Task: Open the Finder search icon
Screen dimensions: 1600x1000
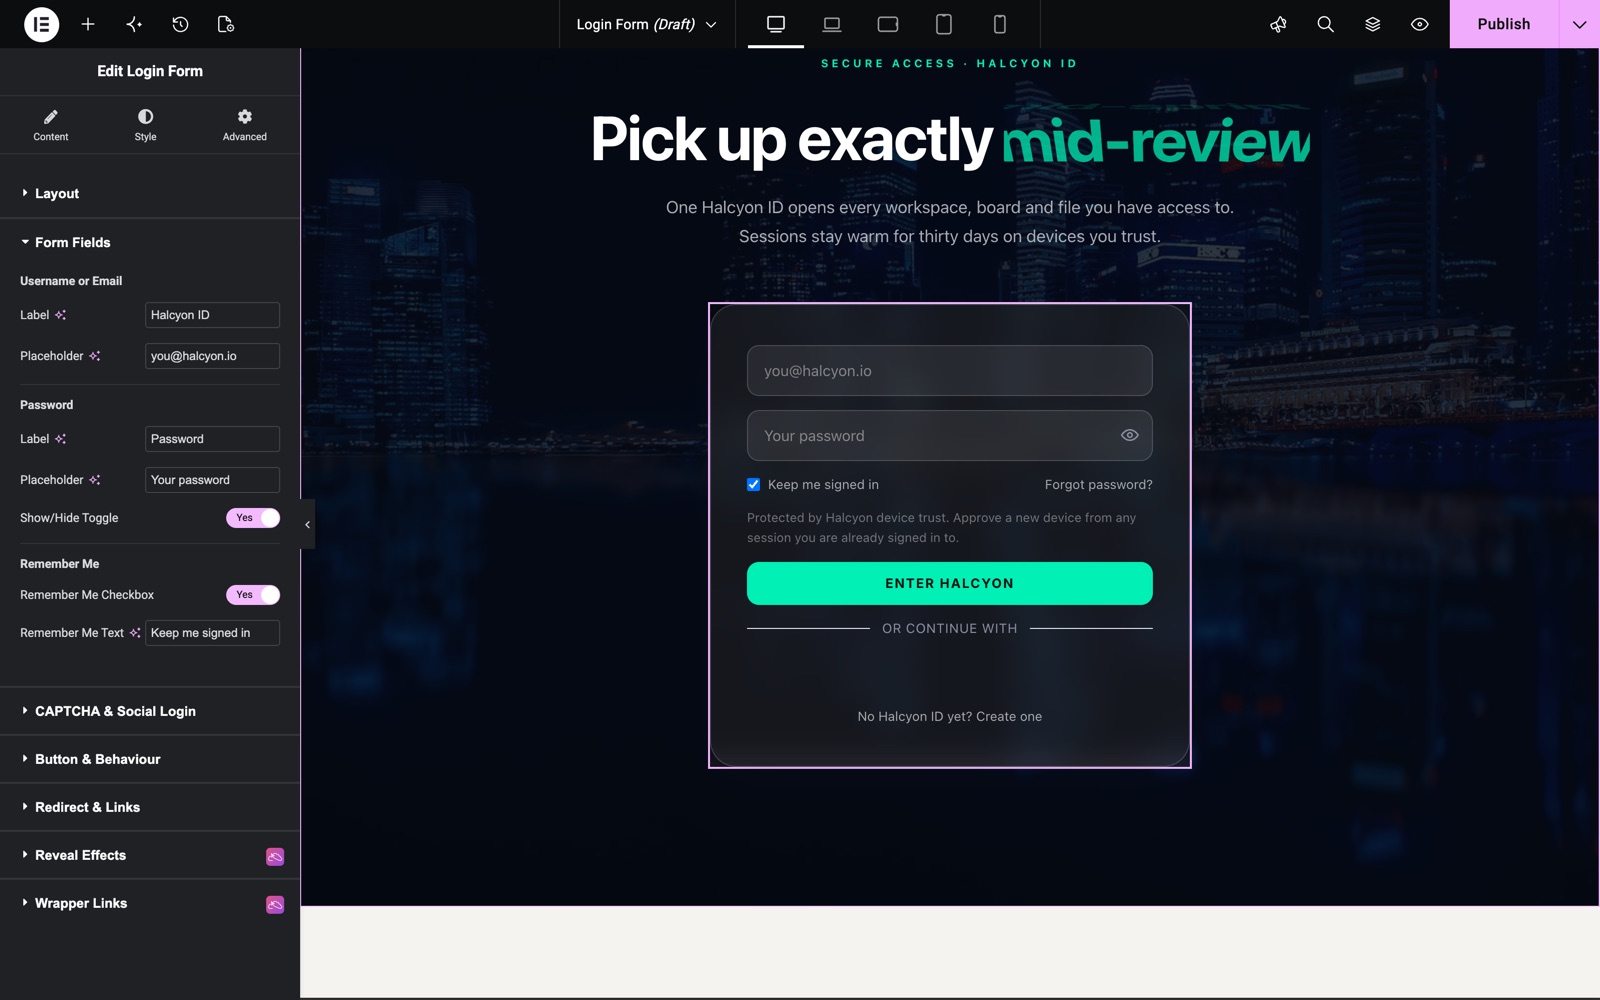Action: pyautogui.click(x=1325, y=24)
